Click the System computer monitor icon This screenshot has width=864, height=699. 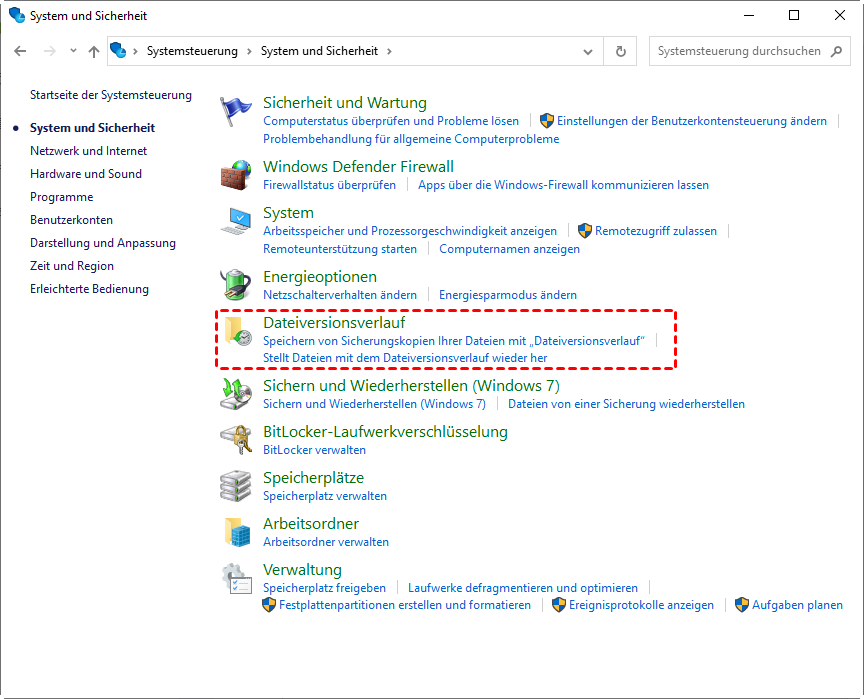coord(236,221)
